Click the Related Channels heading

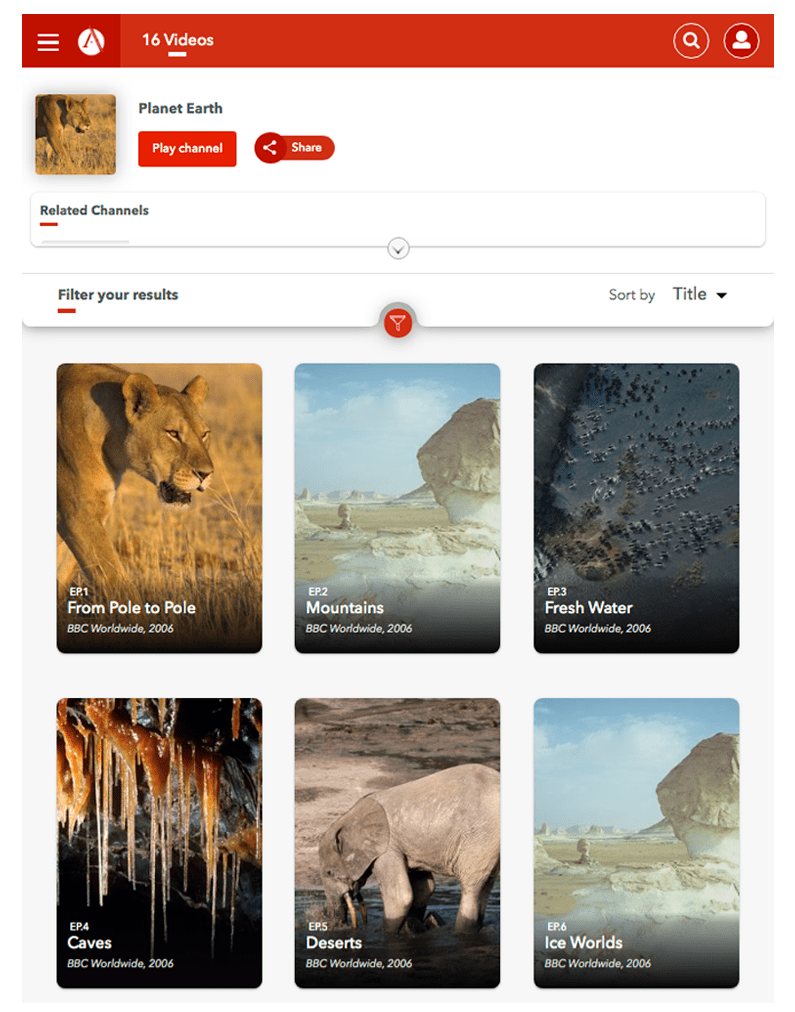pos(94,210)
